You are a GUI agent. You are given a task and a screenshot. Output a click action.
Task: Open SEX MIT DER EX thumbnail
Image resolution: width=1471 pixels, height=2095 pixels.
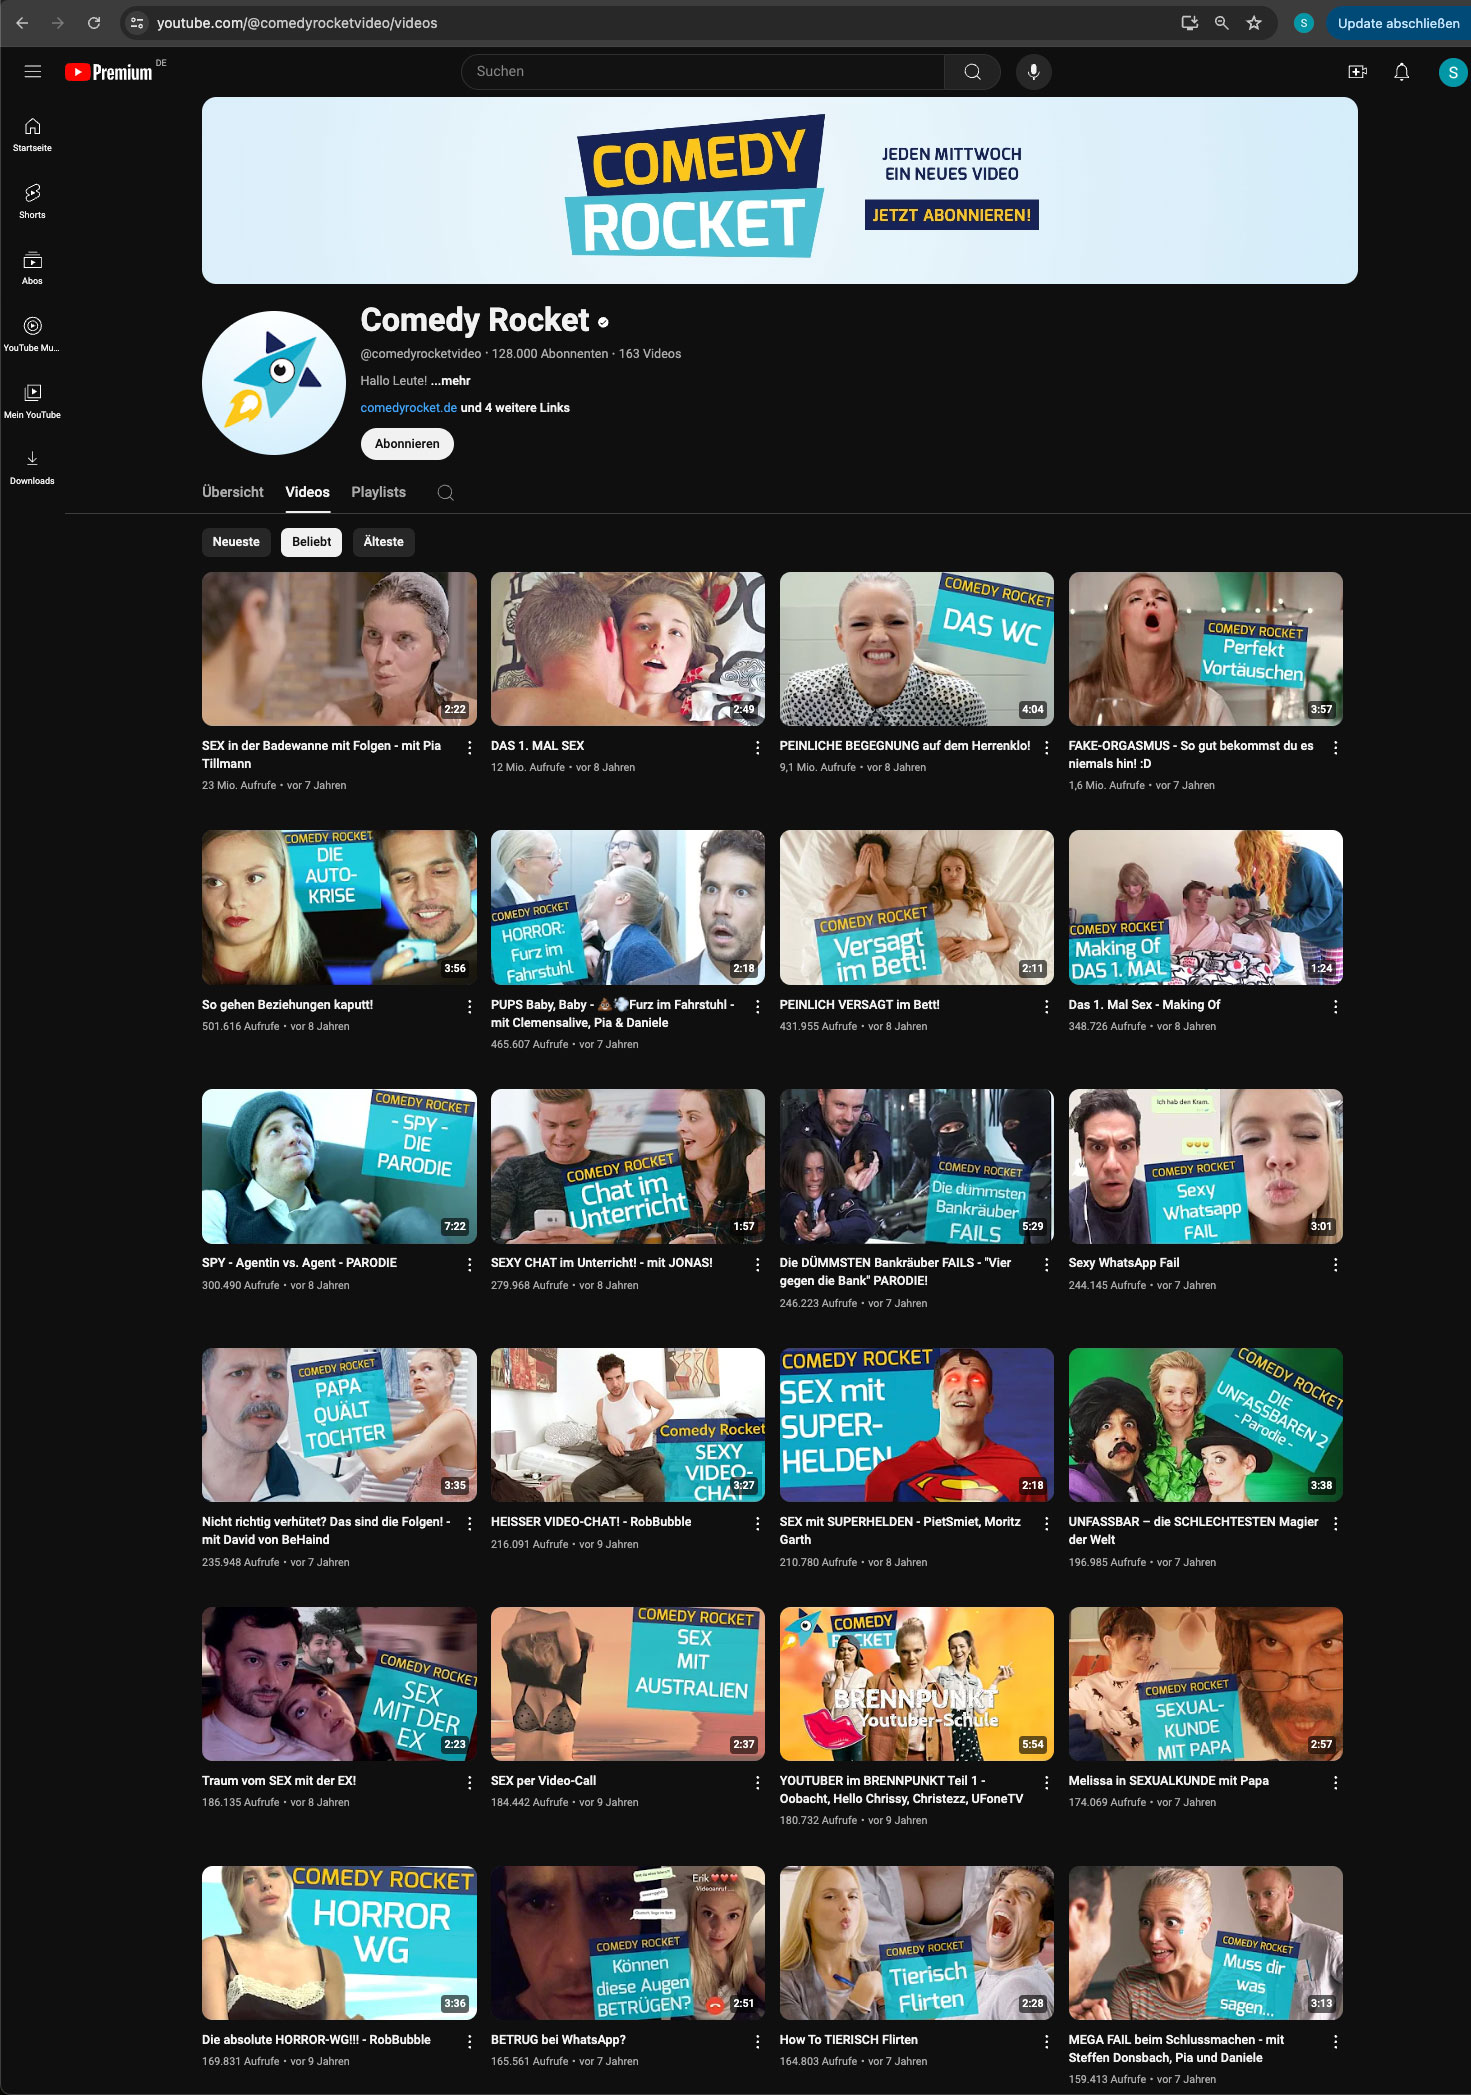pos(339,1684)
